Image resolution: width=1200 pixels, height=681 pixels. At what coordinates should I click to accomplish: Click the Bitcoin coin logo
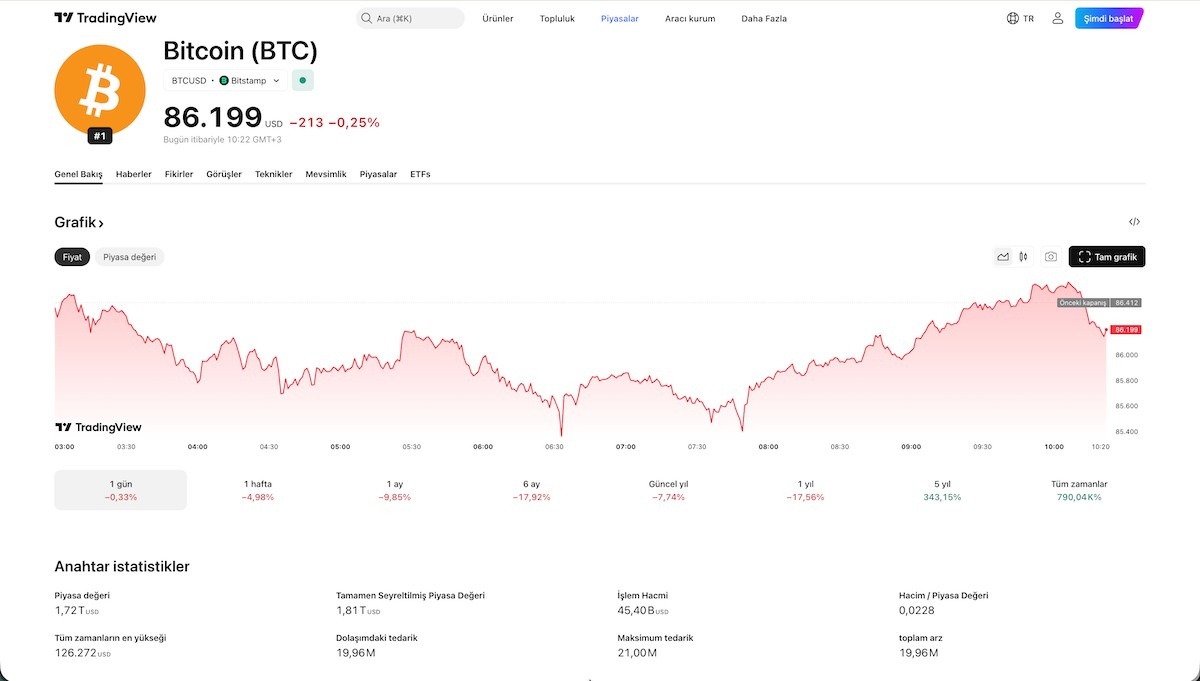[100, 89]
